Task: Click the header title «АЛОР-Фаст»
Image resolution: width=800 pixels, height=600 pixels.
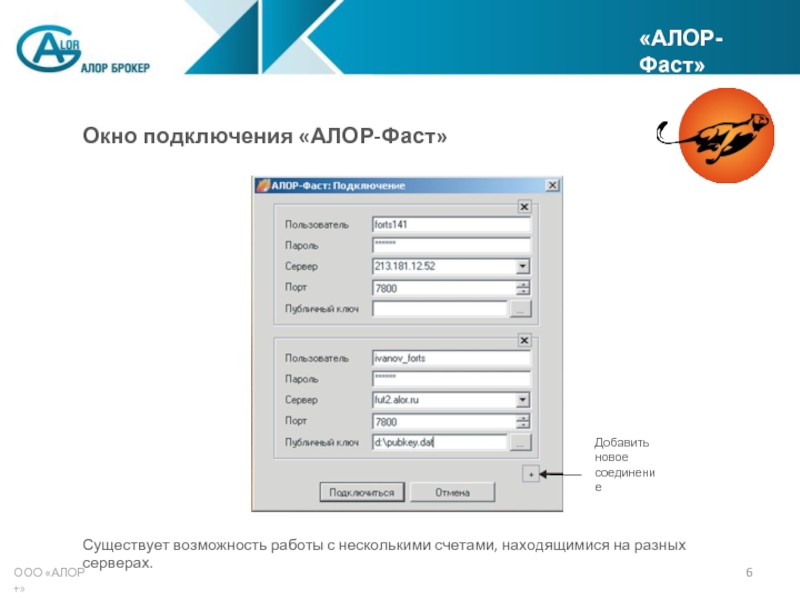Action: (x=681, y=52)
